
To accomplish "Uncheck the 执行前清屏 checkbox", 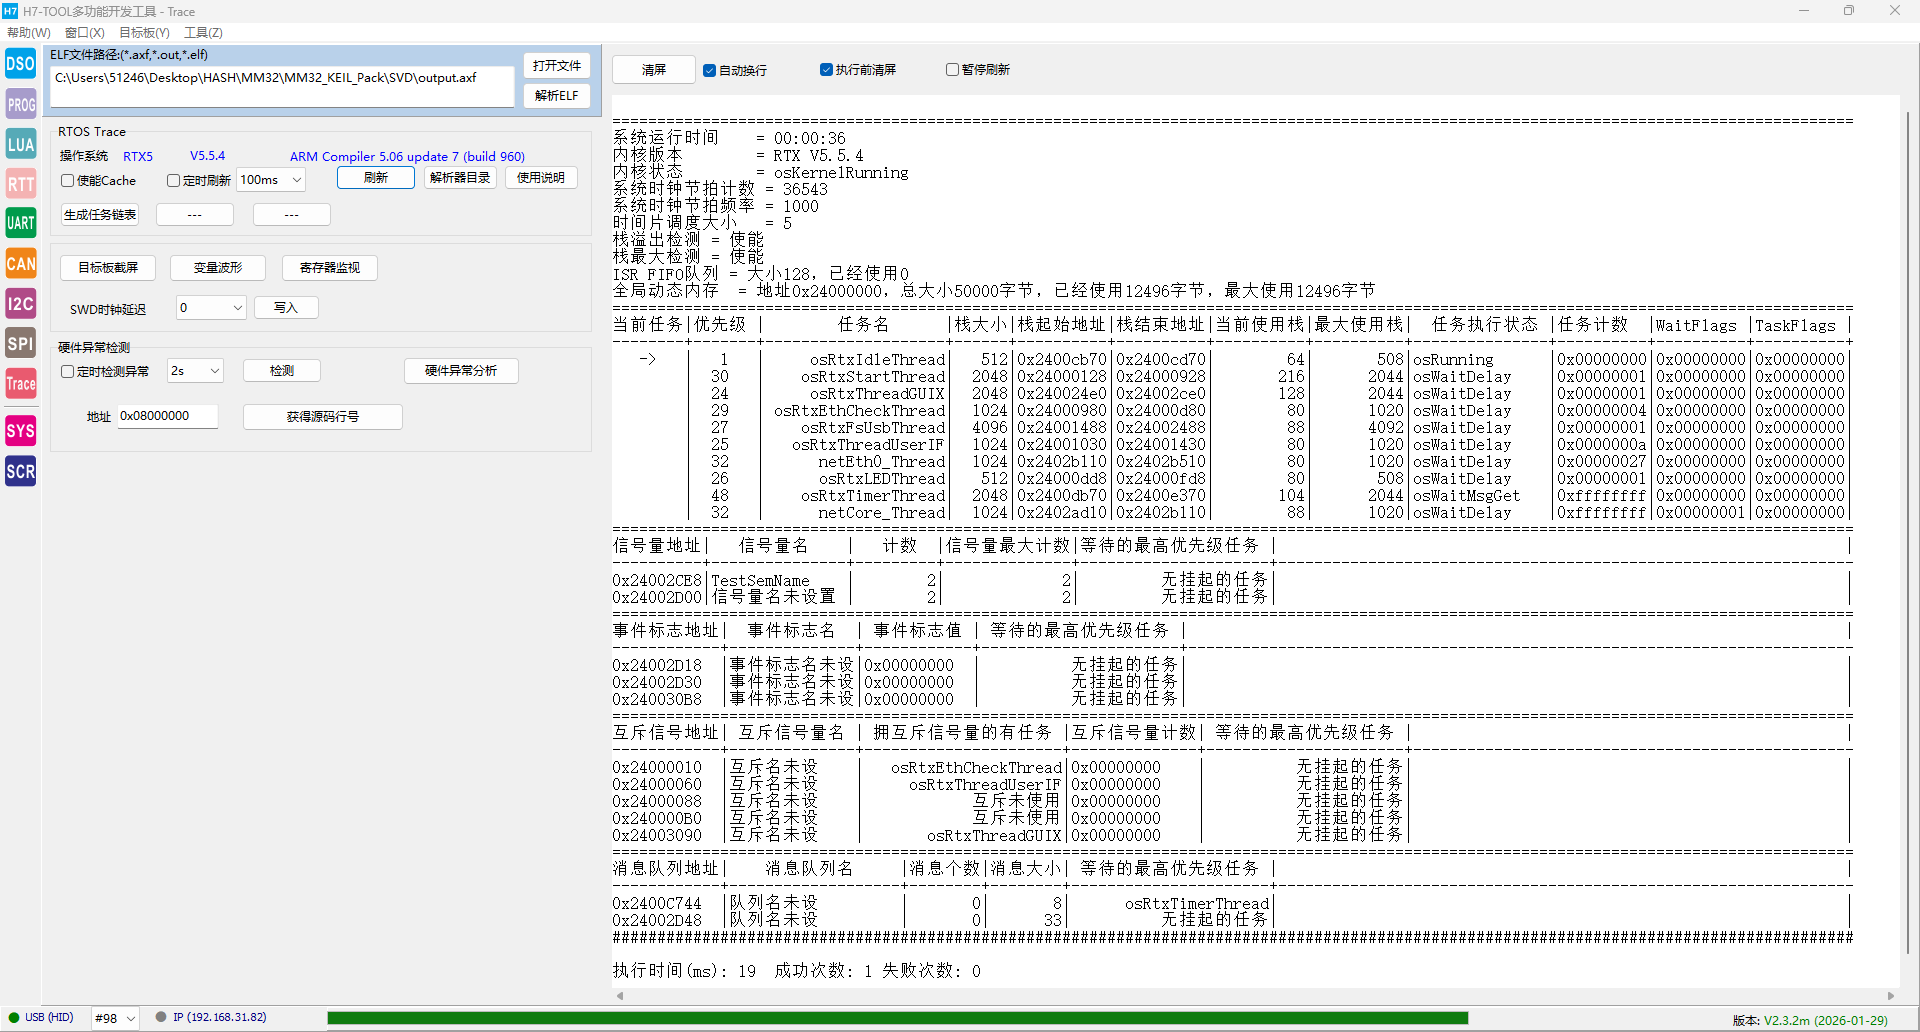I will click(826, 70).
